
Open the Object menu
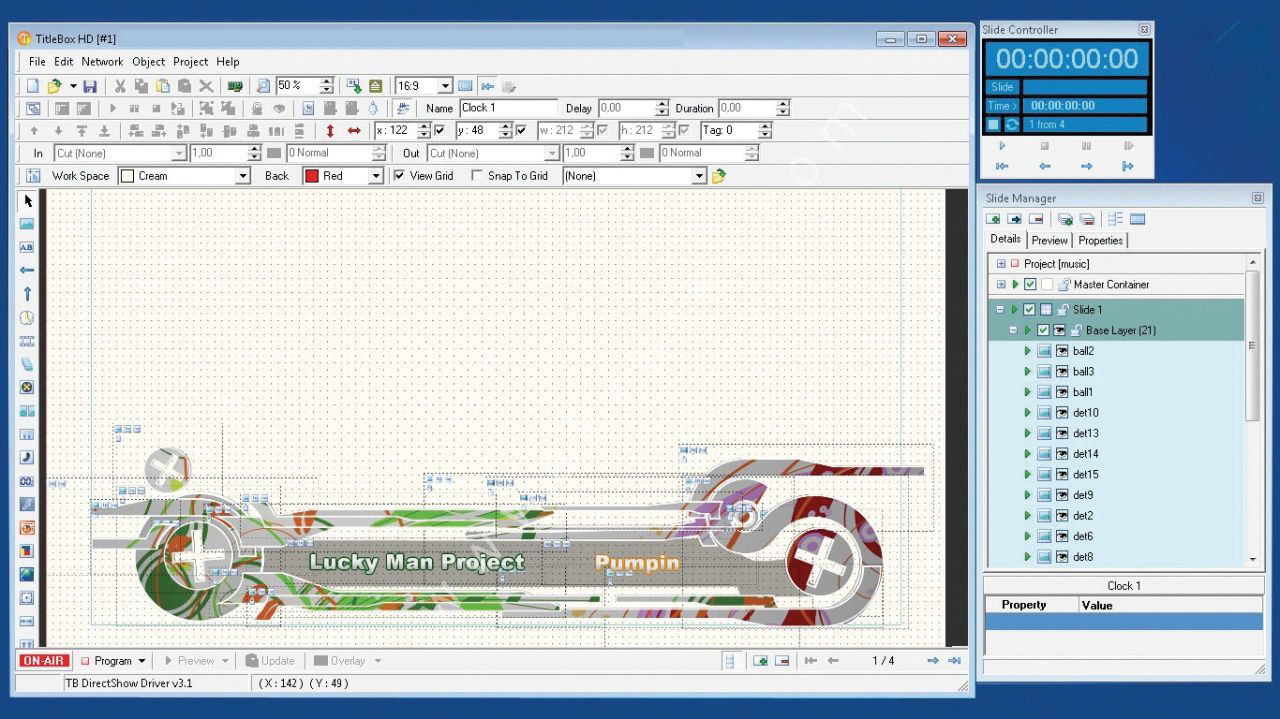coord(149,62)
